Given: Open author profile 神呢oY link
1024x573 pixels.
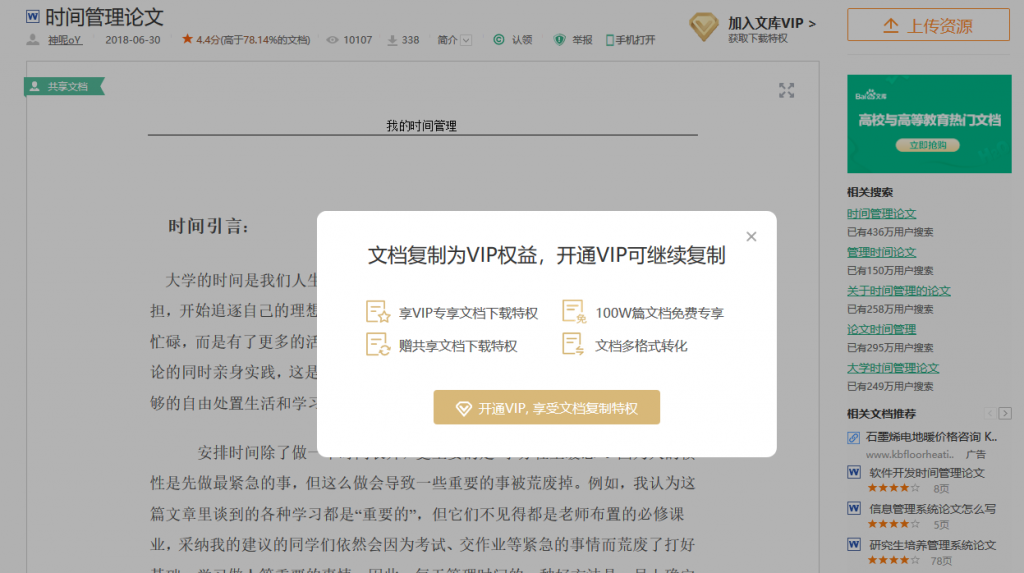Looking at the screenshot, I should 65,40.
